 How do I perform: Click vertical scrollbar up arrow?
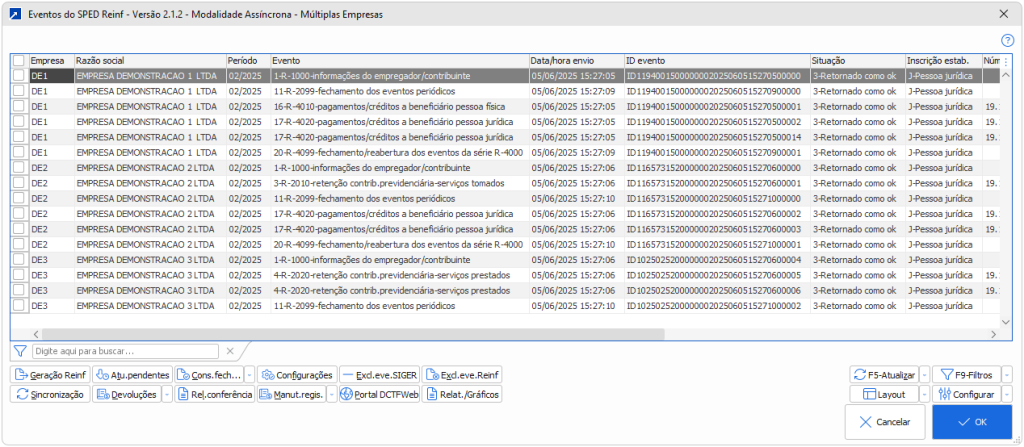coord(1006,75)
